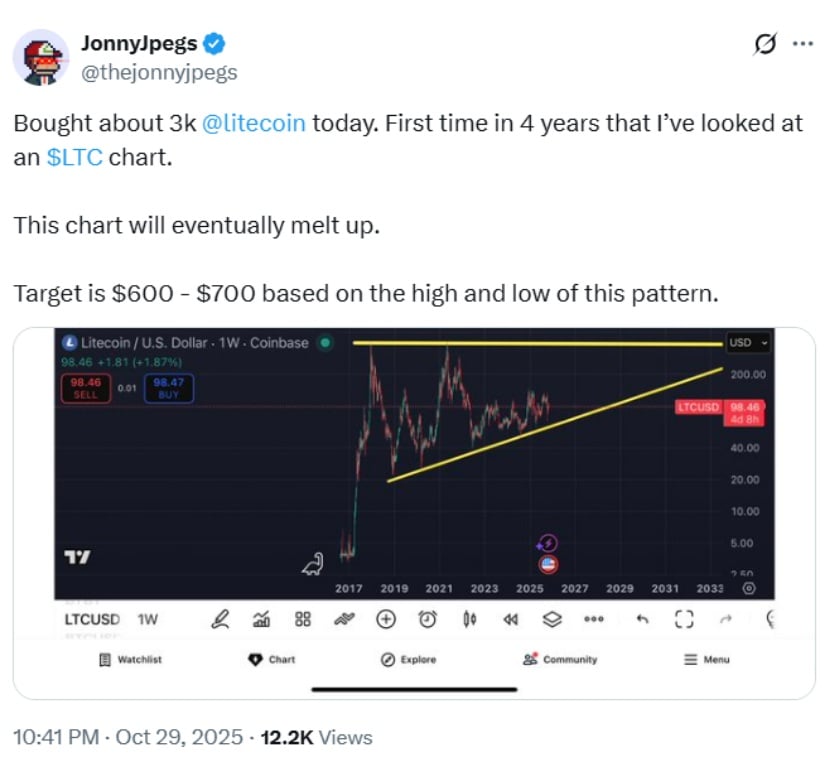Viewport: 825px width, 762px height.
Task: Expand the 1W timeframe selector
Action: pyautogui.click(x=148, y=619)
